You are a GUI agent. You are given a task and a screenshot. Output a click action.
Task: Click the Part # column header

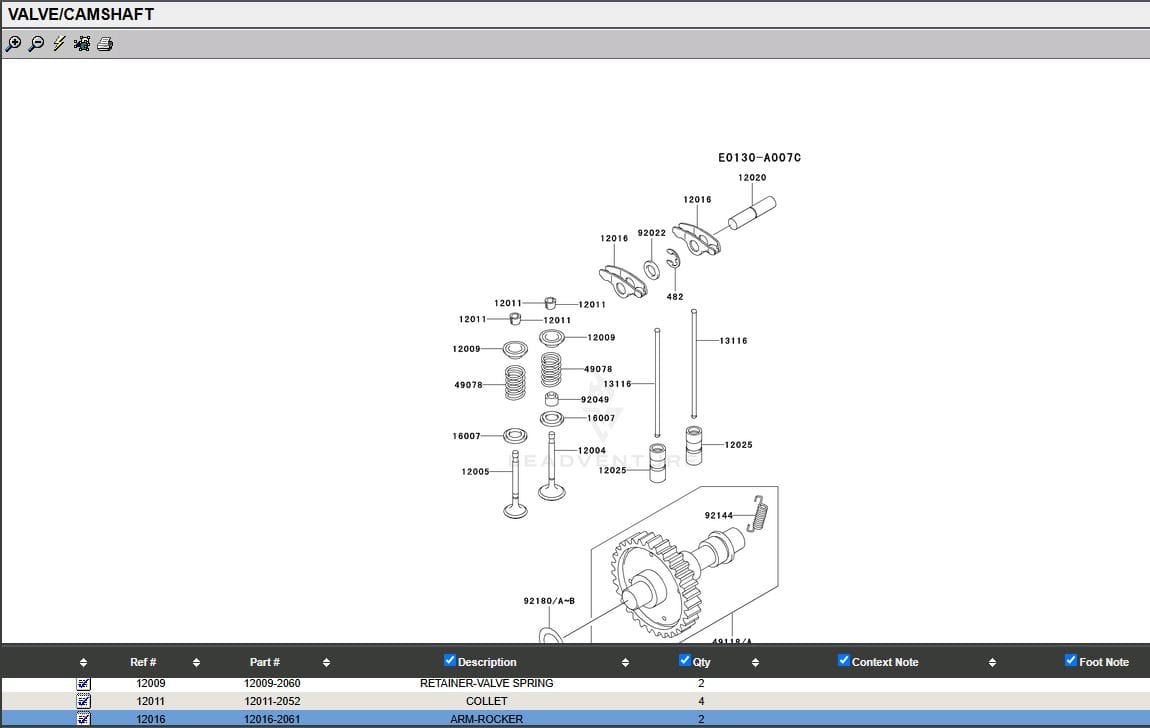point(265,662)
